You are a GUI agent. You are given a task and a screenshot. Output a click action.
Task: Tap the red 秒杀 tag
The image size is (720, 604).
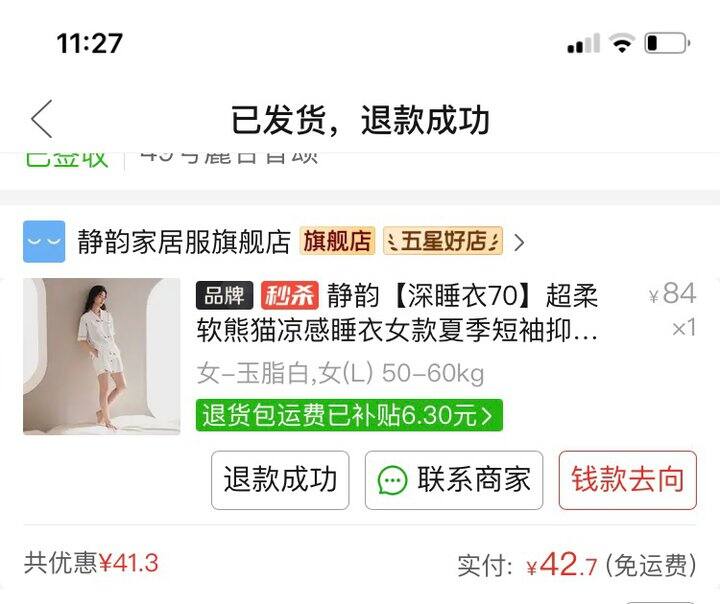[x=290, y=295]
